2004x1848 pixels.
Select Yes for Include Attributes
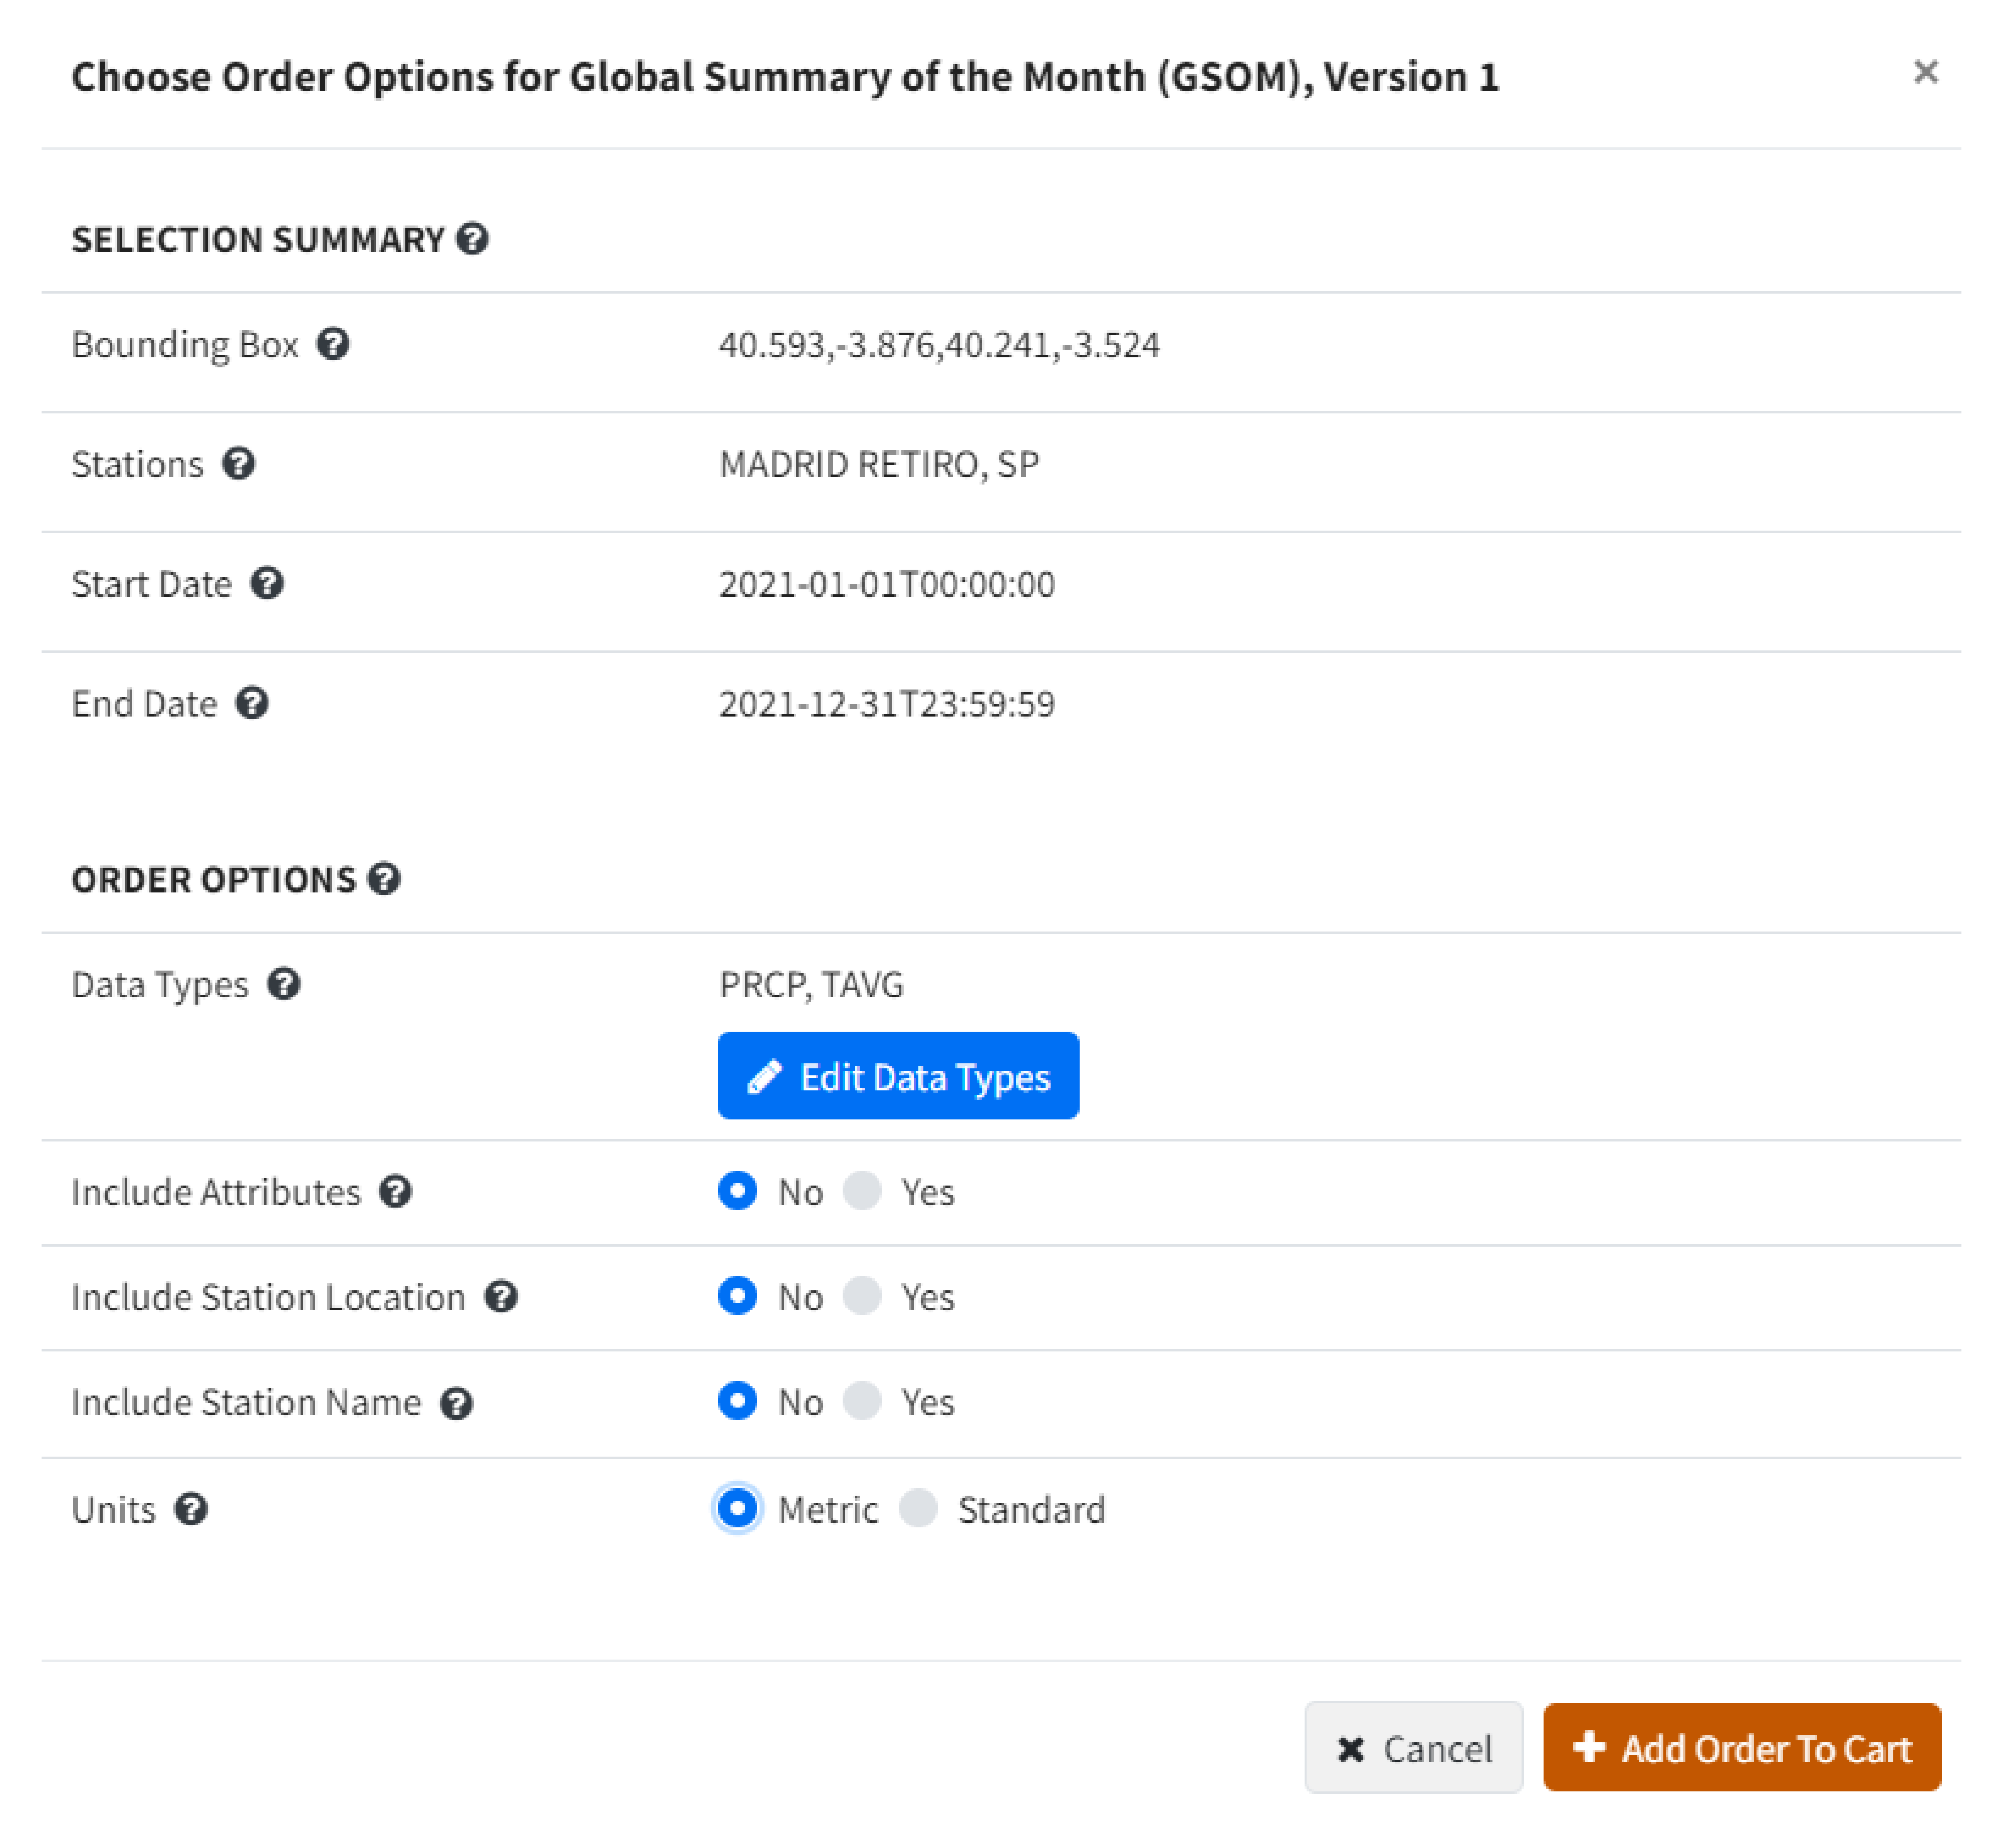pyautogui.click(x=862, y=1191)
